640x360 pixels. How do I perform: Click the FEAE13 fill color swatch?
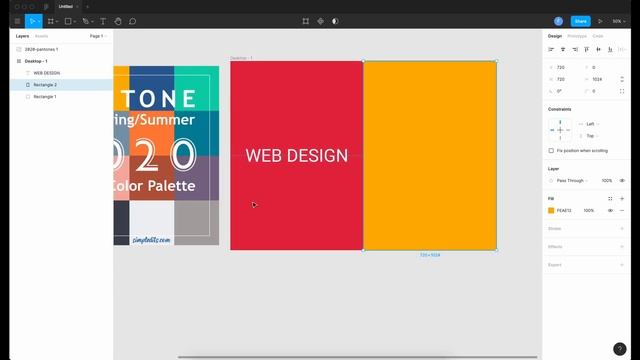[551, 211]
